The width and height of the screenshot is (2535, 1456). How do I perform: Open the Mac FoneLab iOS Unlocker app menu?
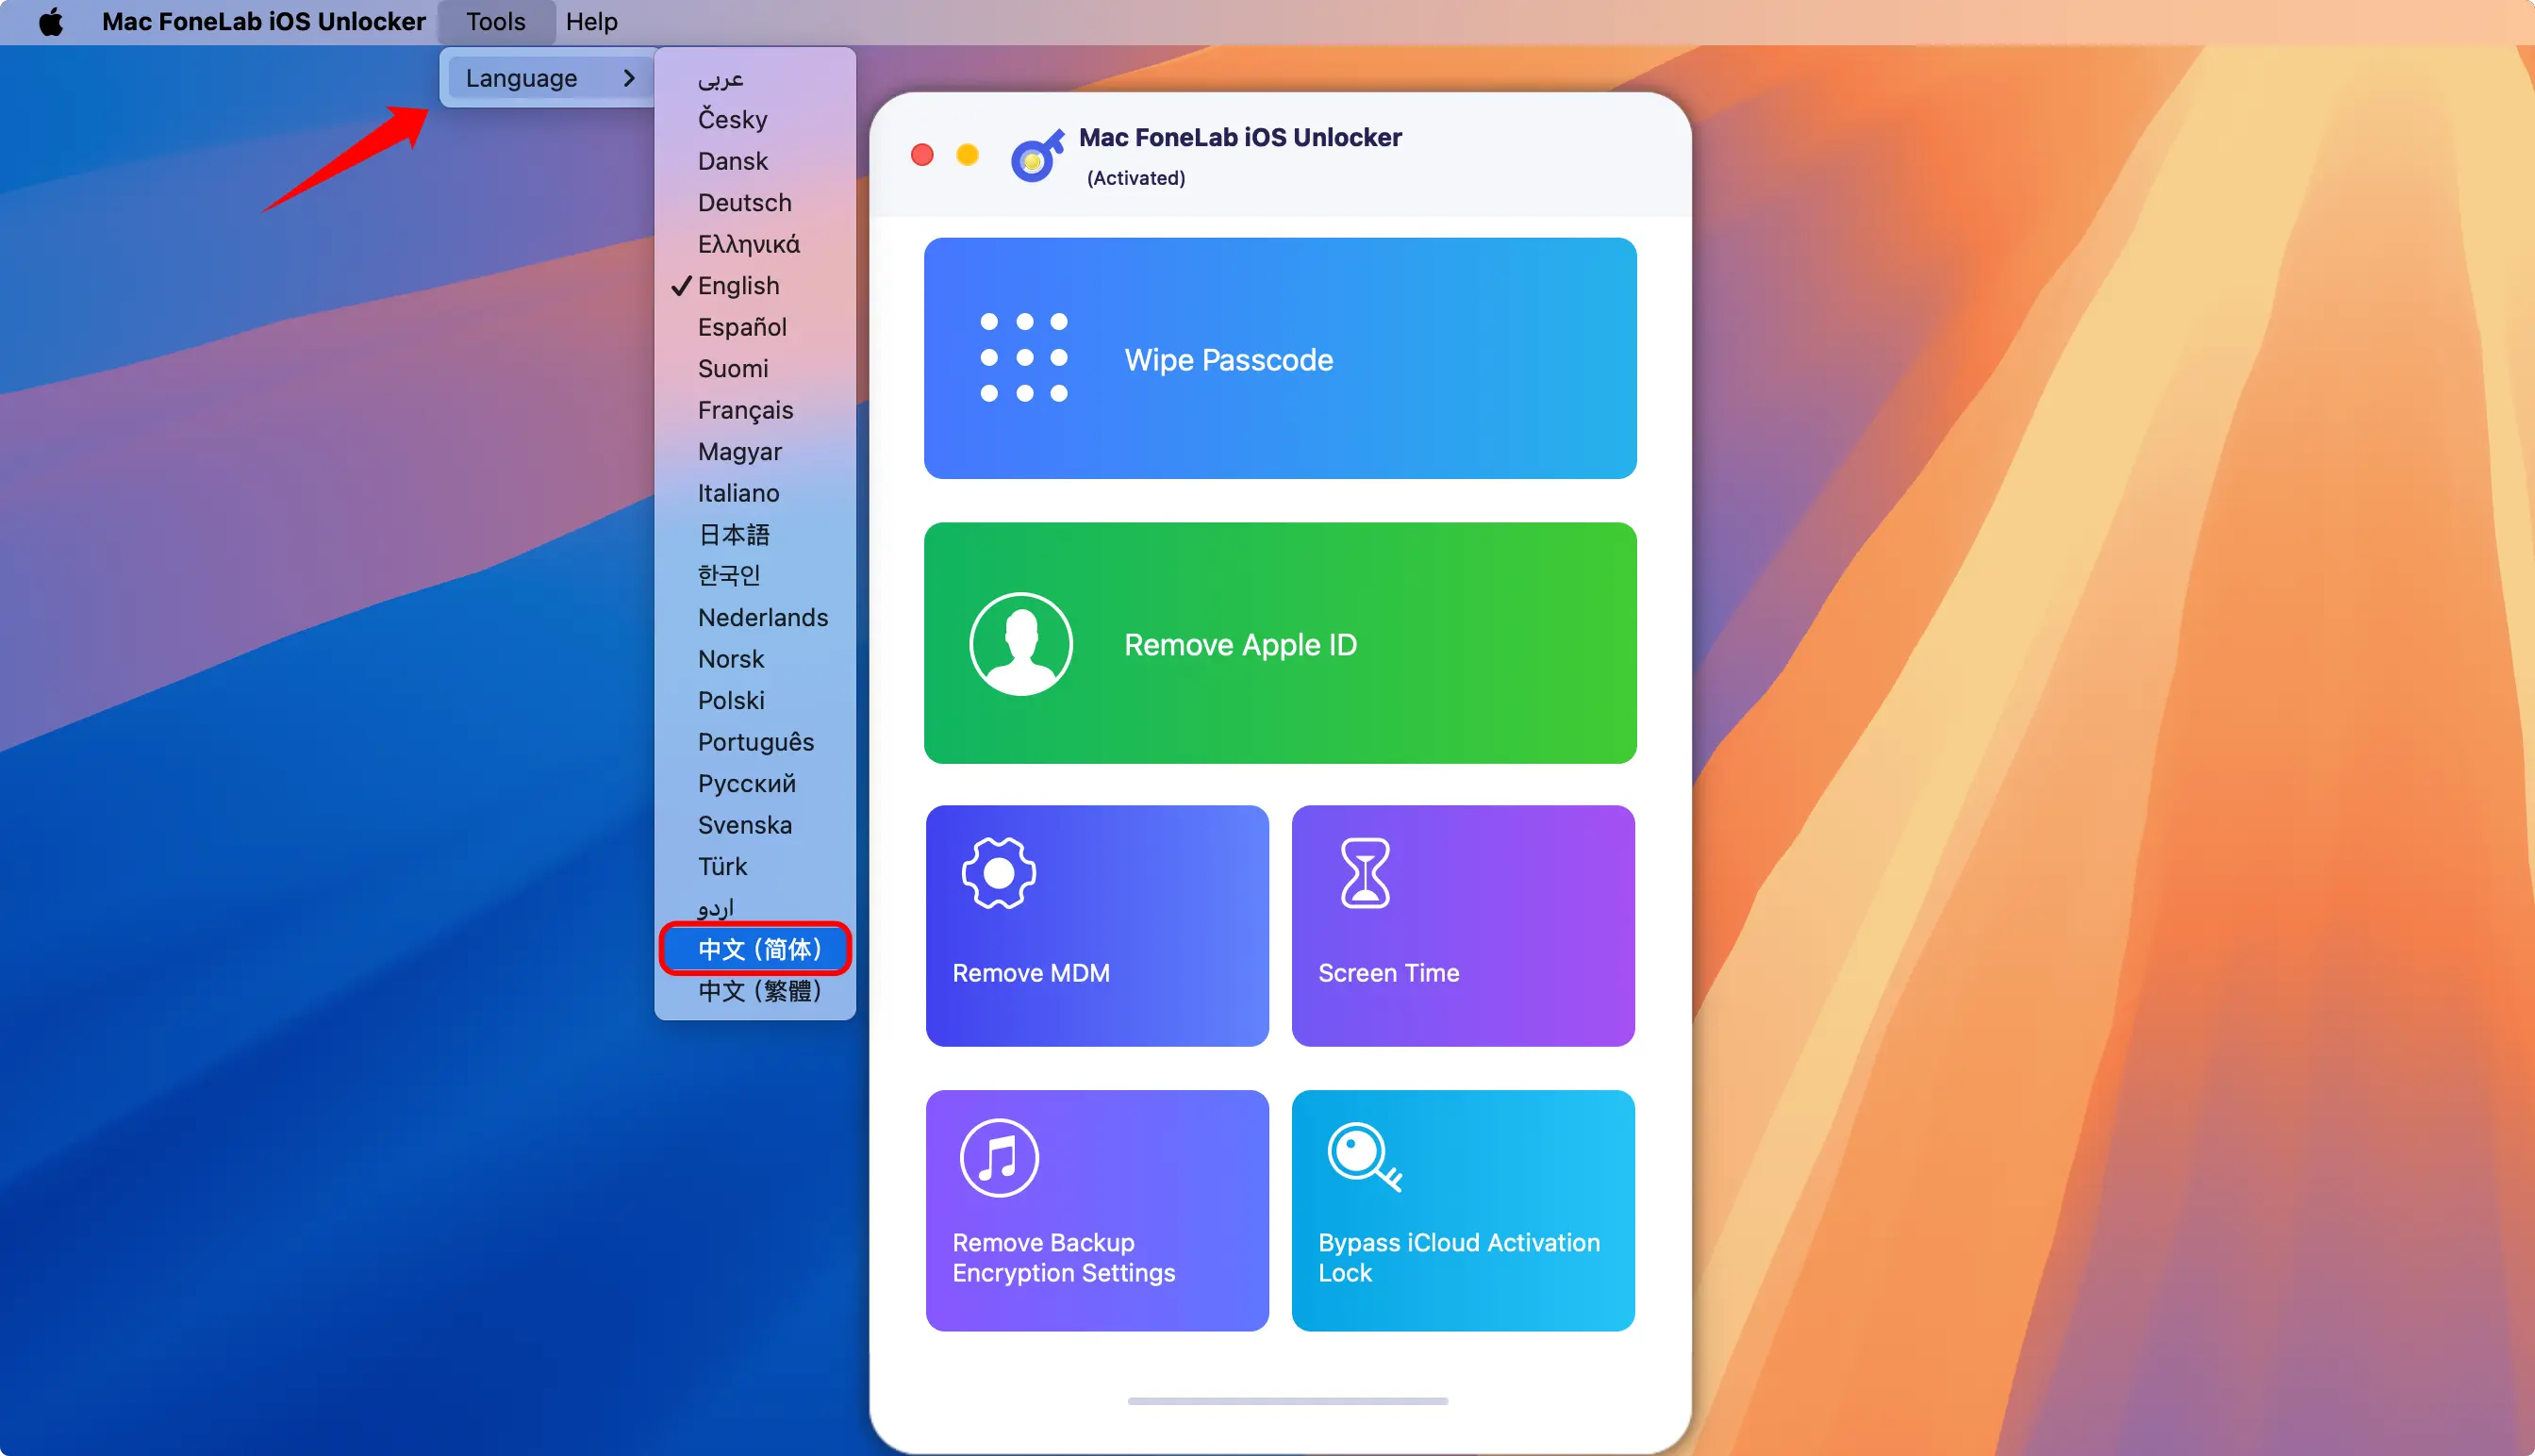263,21
